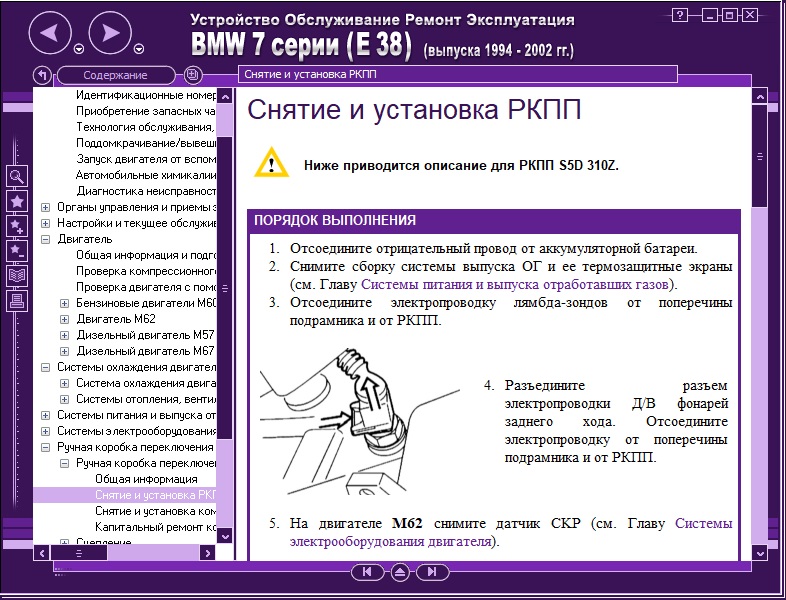786x600 pixels.
Task: Select Идентификационные номера in the tree
Action: pyautogui.click(x=146, y=95)
